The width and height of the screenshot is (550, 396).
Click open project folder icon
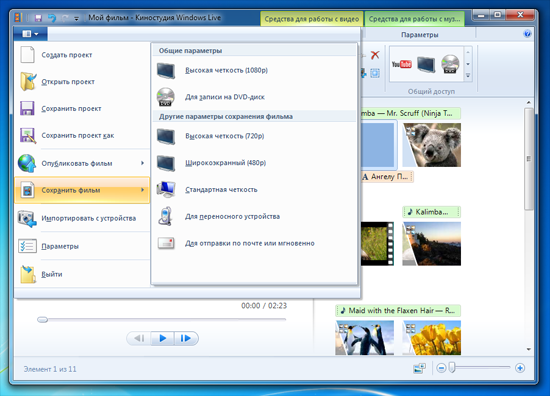tap(28, 81)
